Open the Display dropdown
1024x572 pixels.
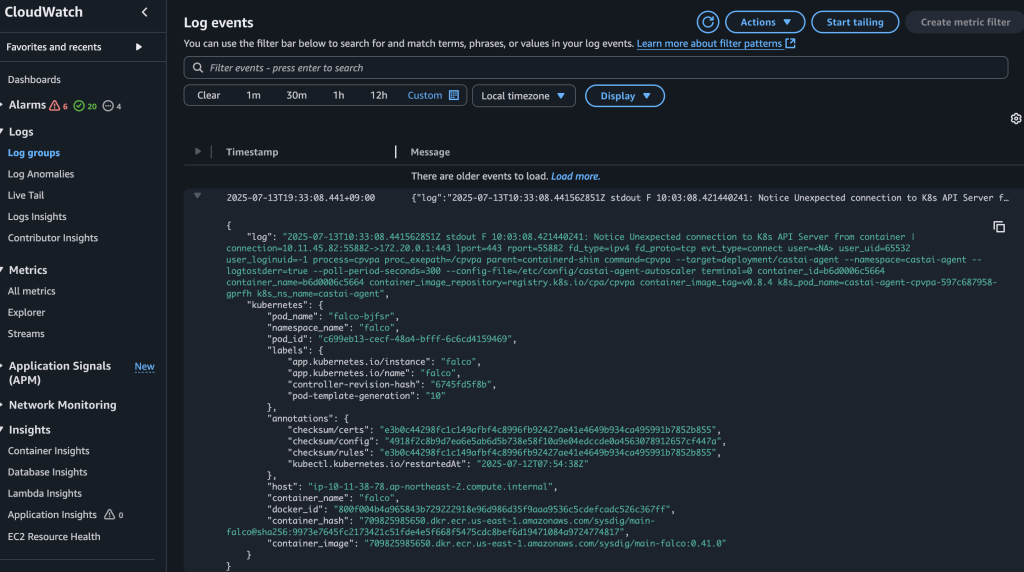click(624, 95)
